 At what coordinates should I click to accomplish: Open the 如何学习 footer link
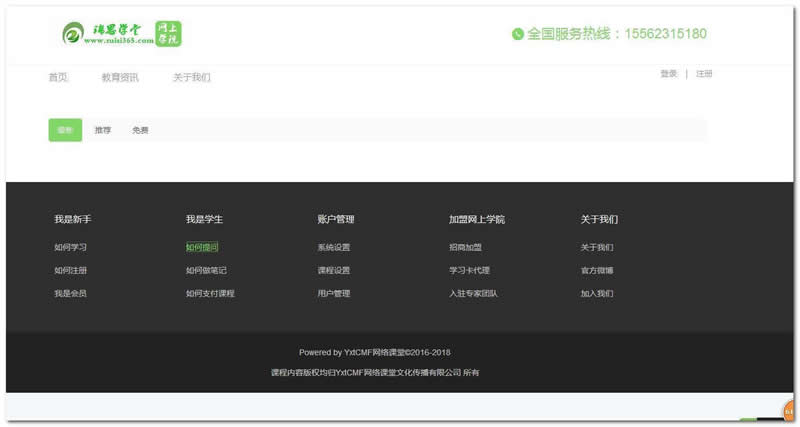coord(70,247)
